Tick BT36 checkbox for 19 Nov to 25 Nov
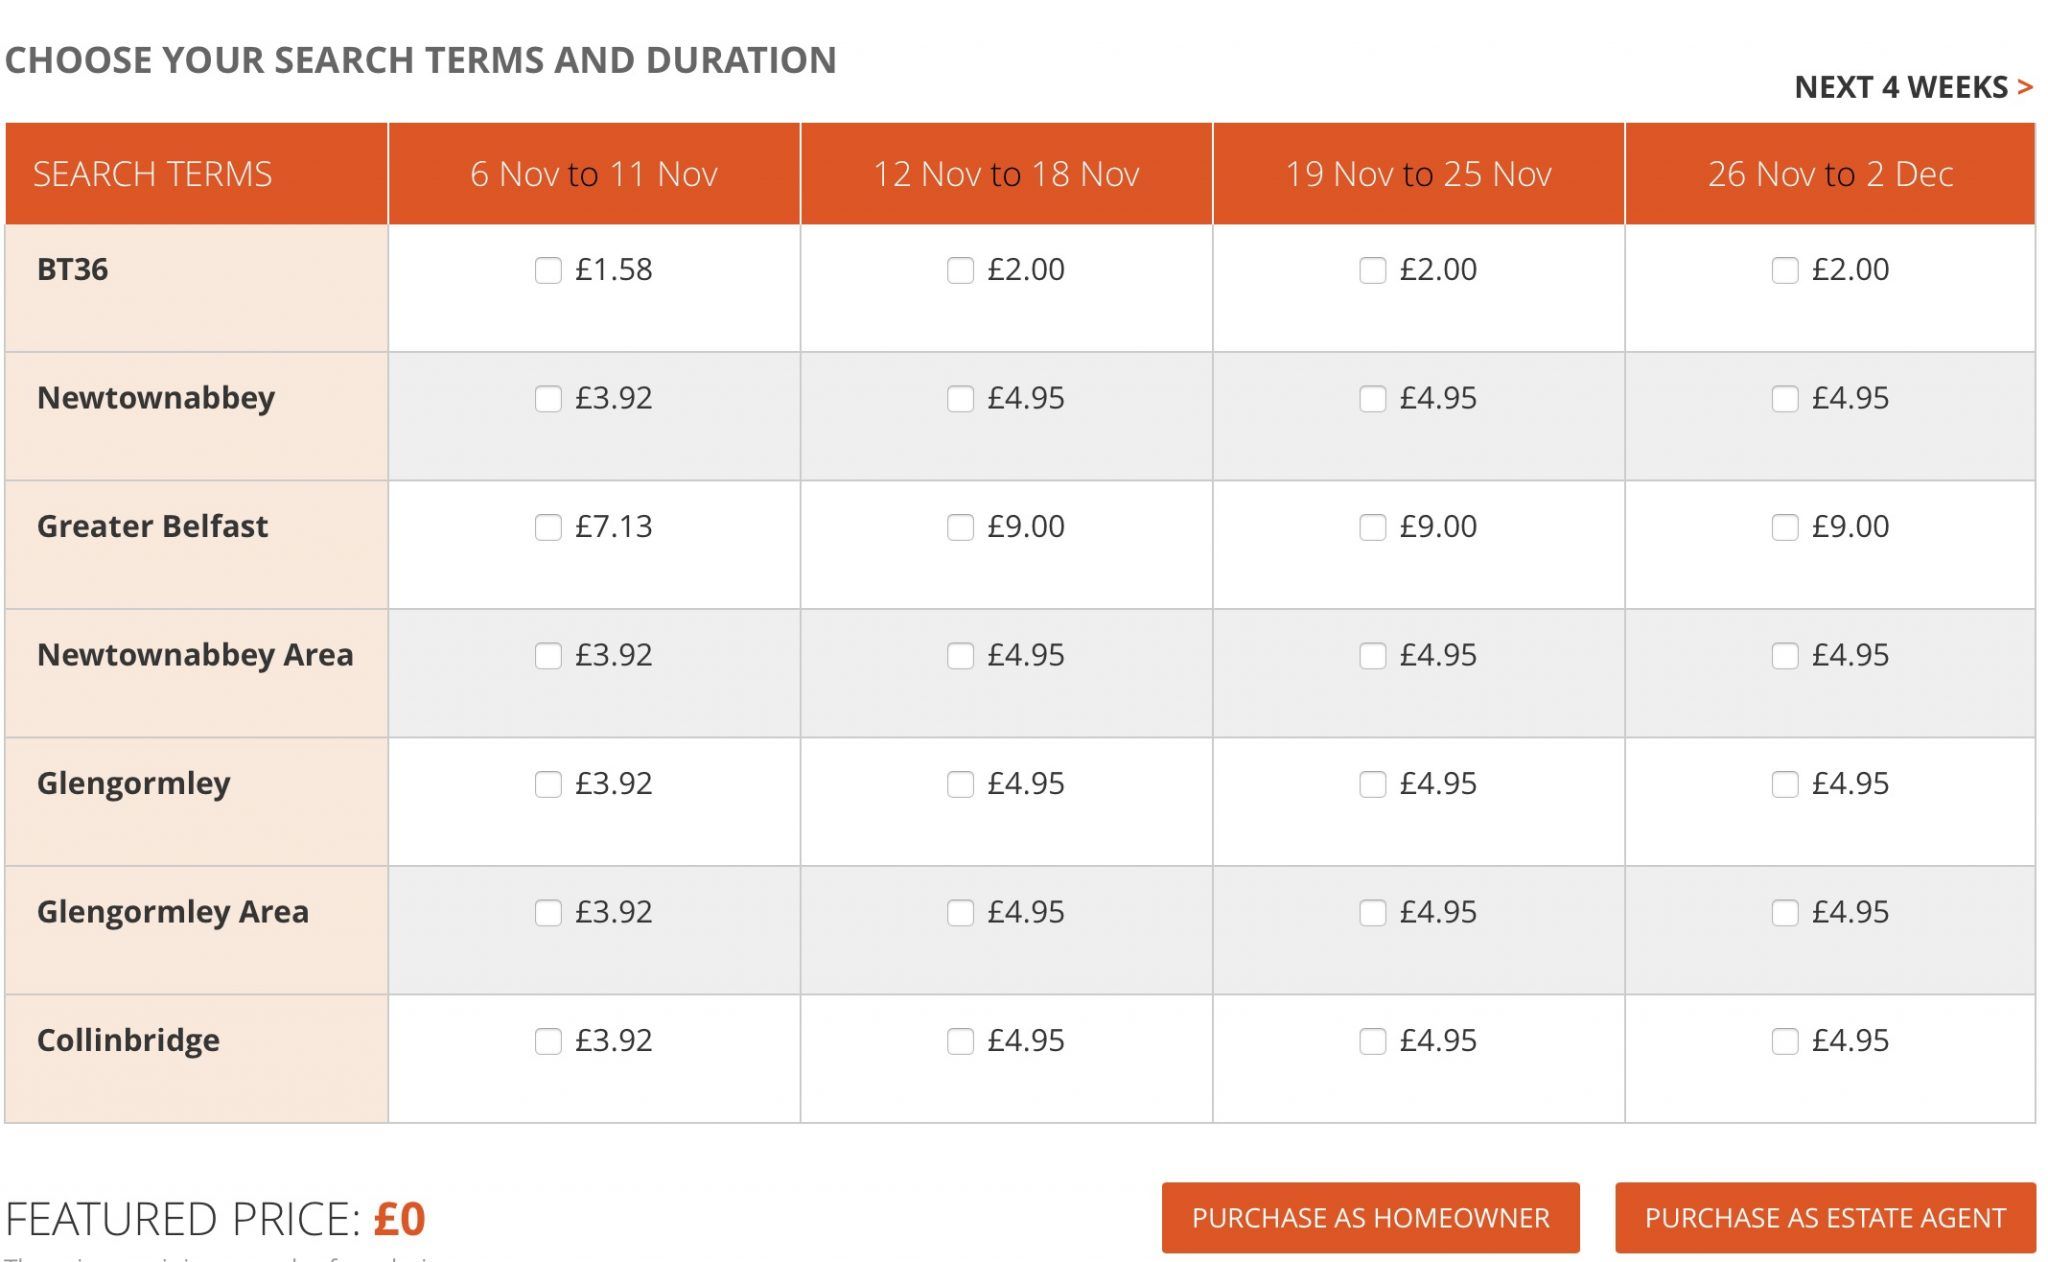Viewport: 2048px width, 1262px height. point(1372,270)
